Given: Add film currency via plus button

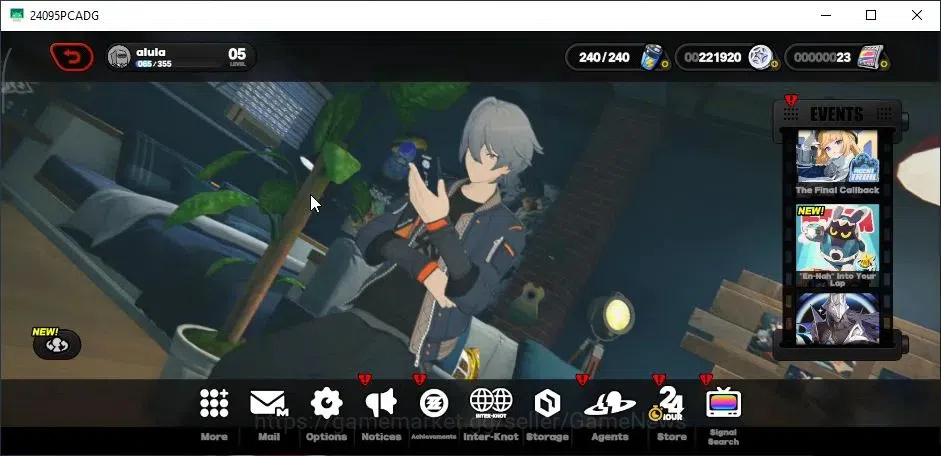Looking at the screenshot, I should 884,64.
